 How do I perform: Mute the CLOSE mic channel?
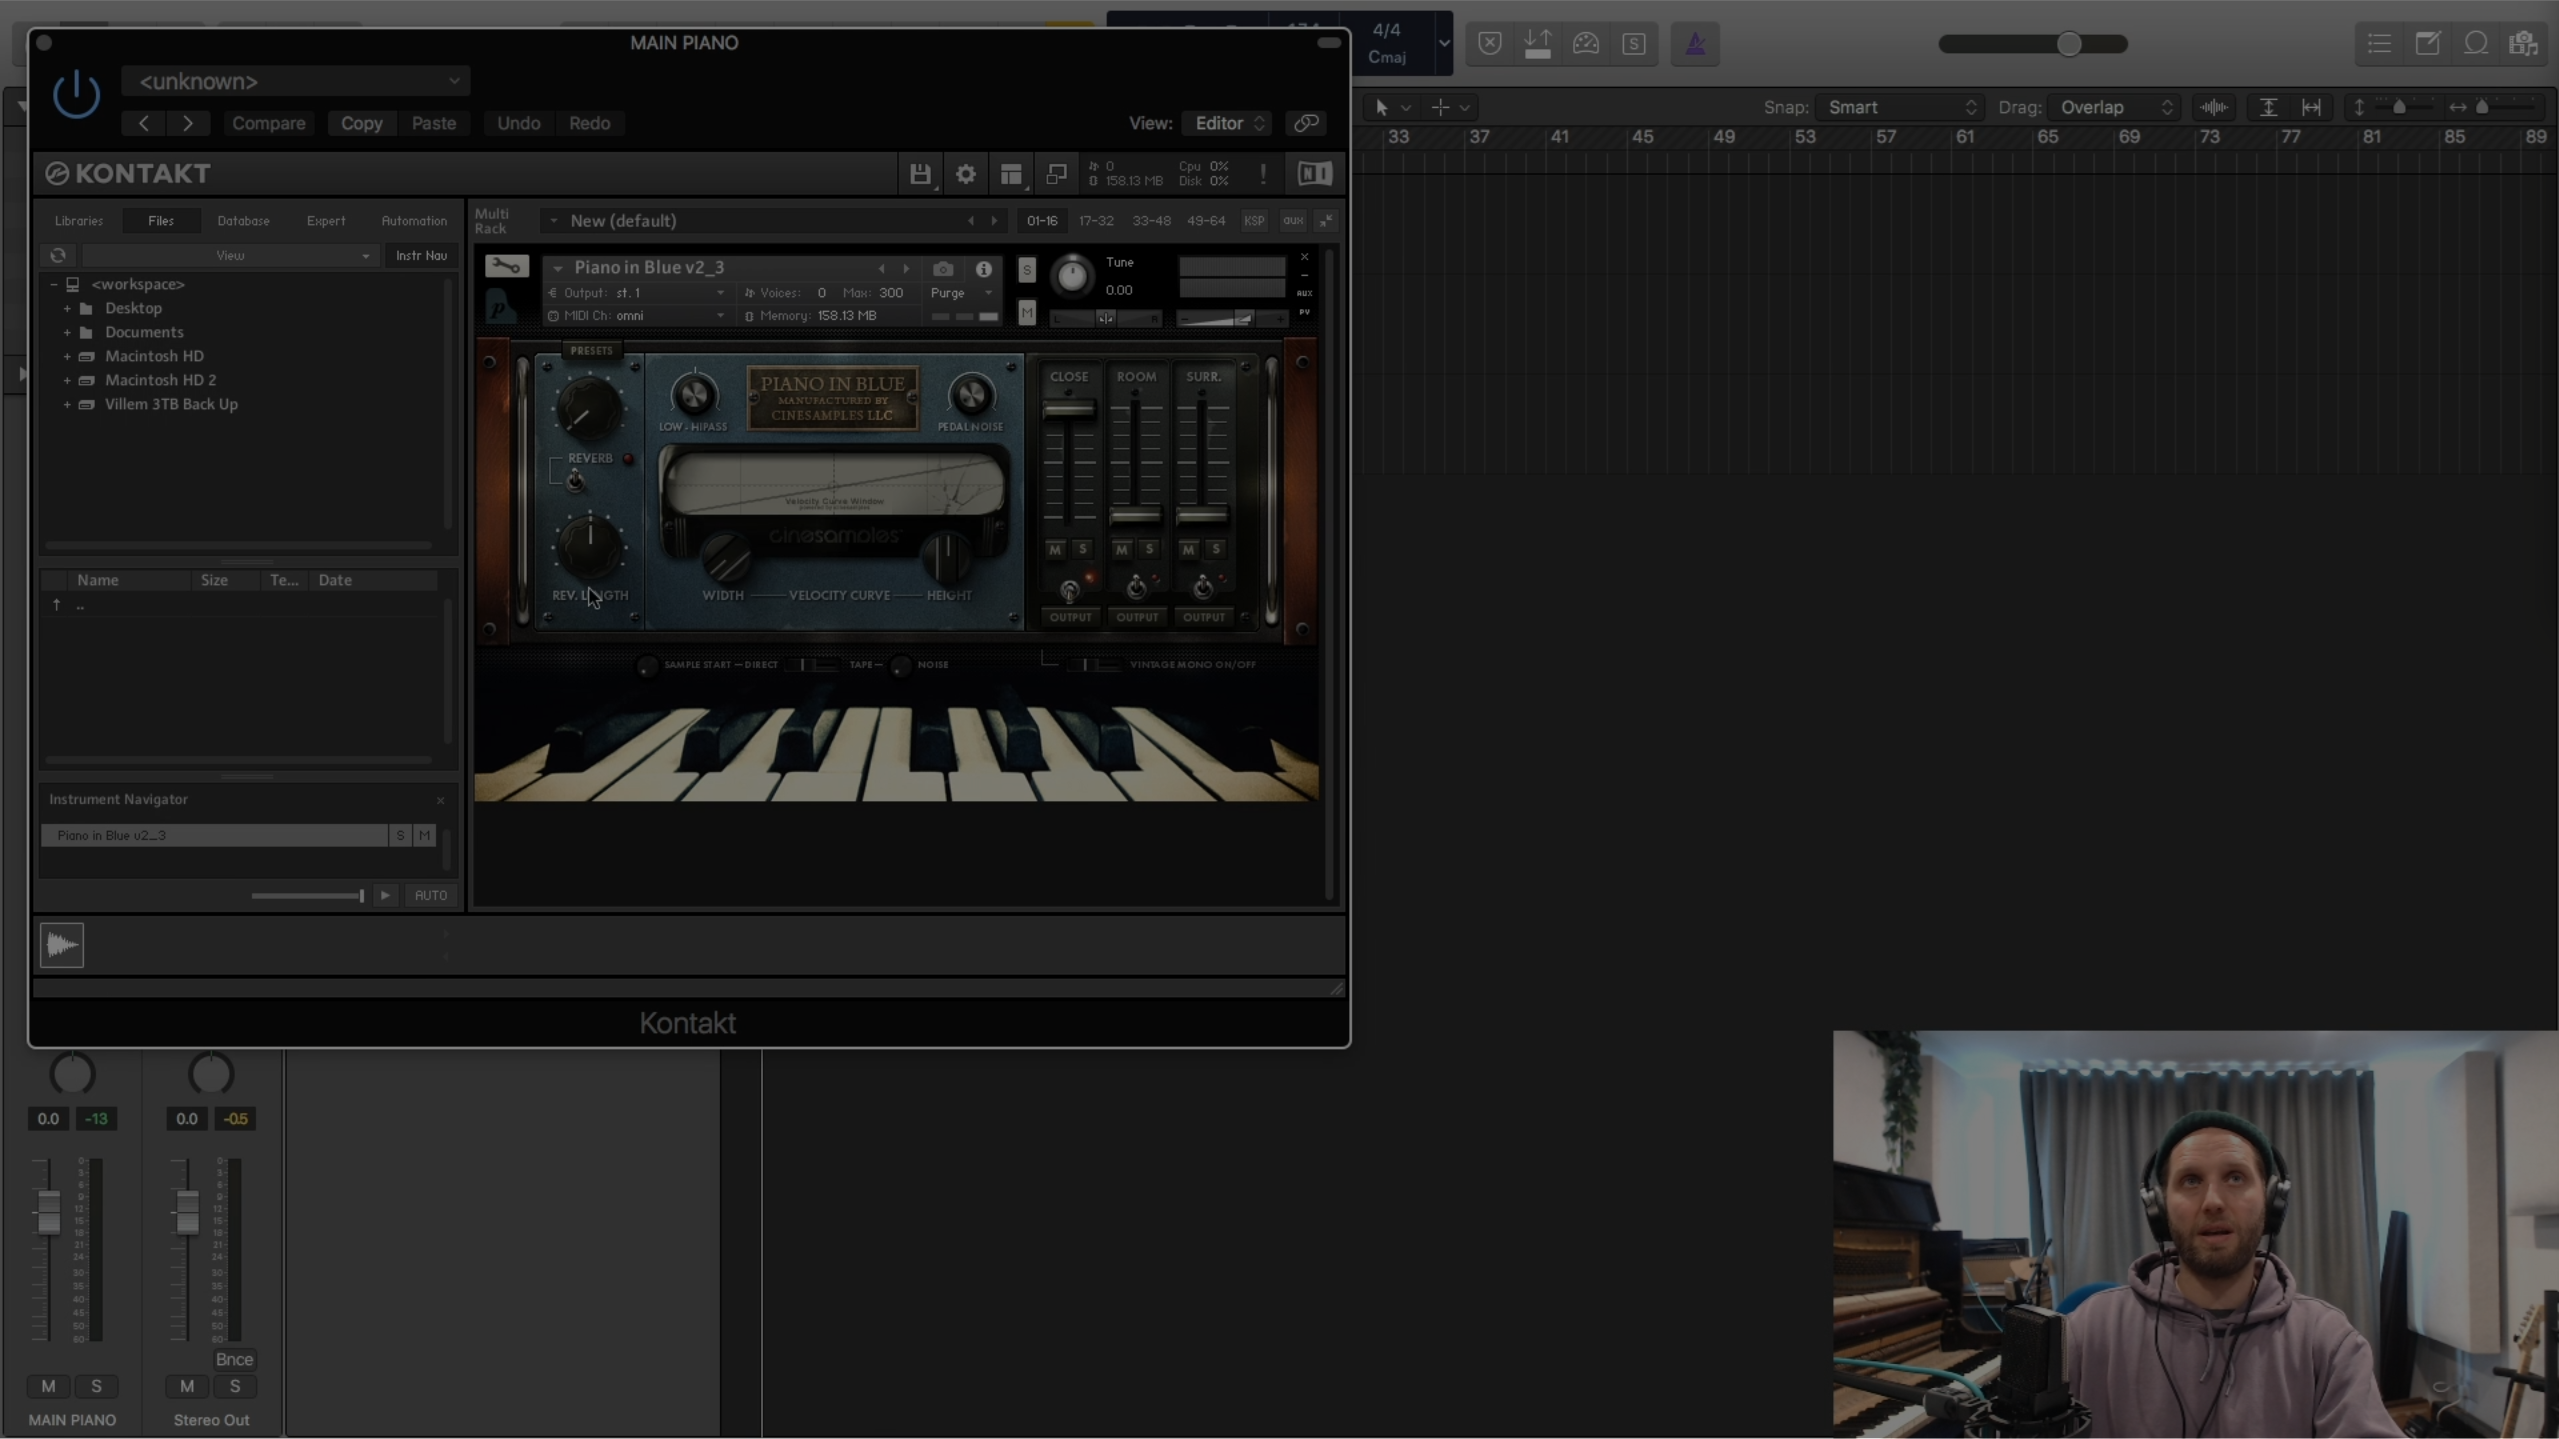click(1055, 550)
